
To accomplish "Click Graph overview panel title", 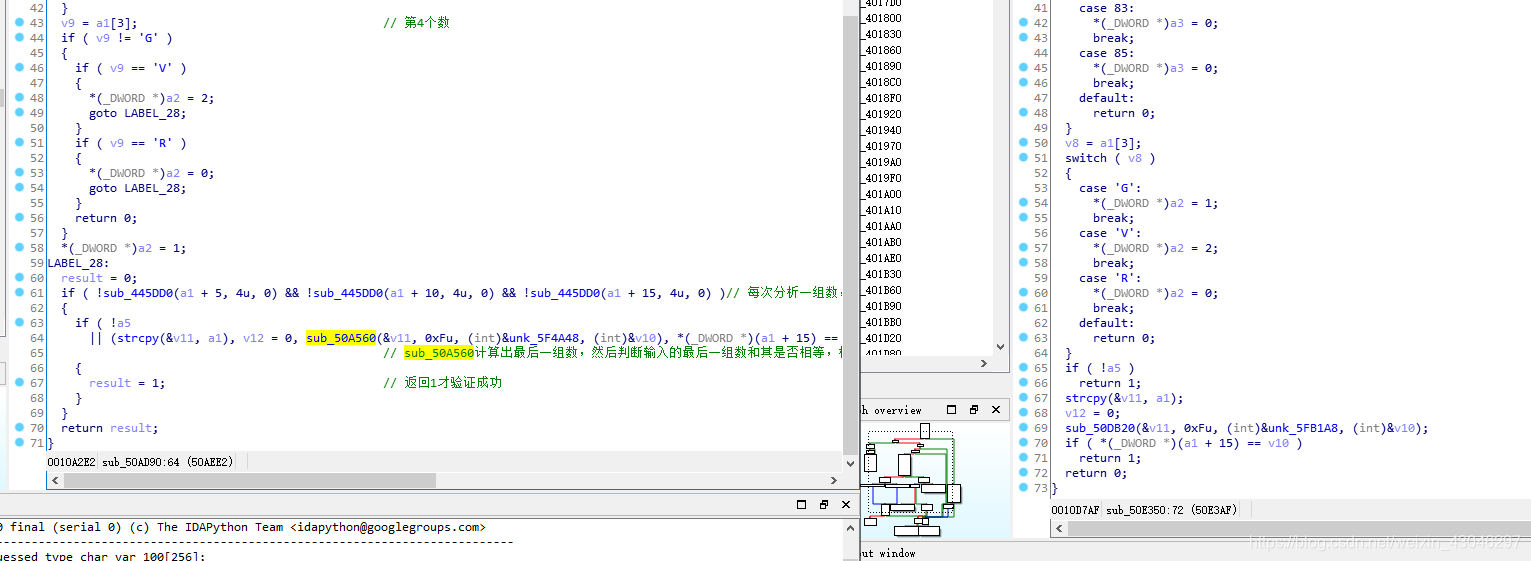I will coord(891,409).
